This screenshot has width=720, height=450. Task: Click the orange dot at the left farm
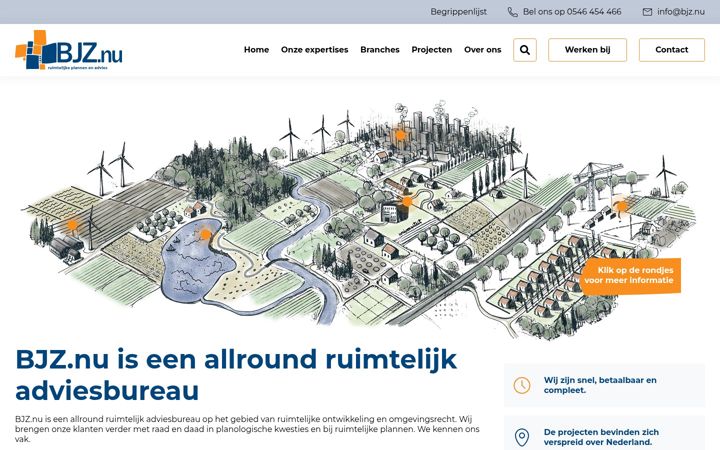[72, 225]
